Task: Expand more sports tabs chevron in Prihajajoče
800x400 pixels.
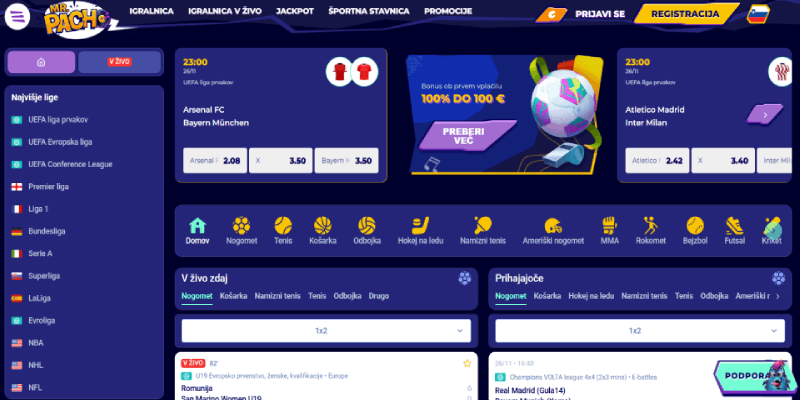Action: [778, 296]
